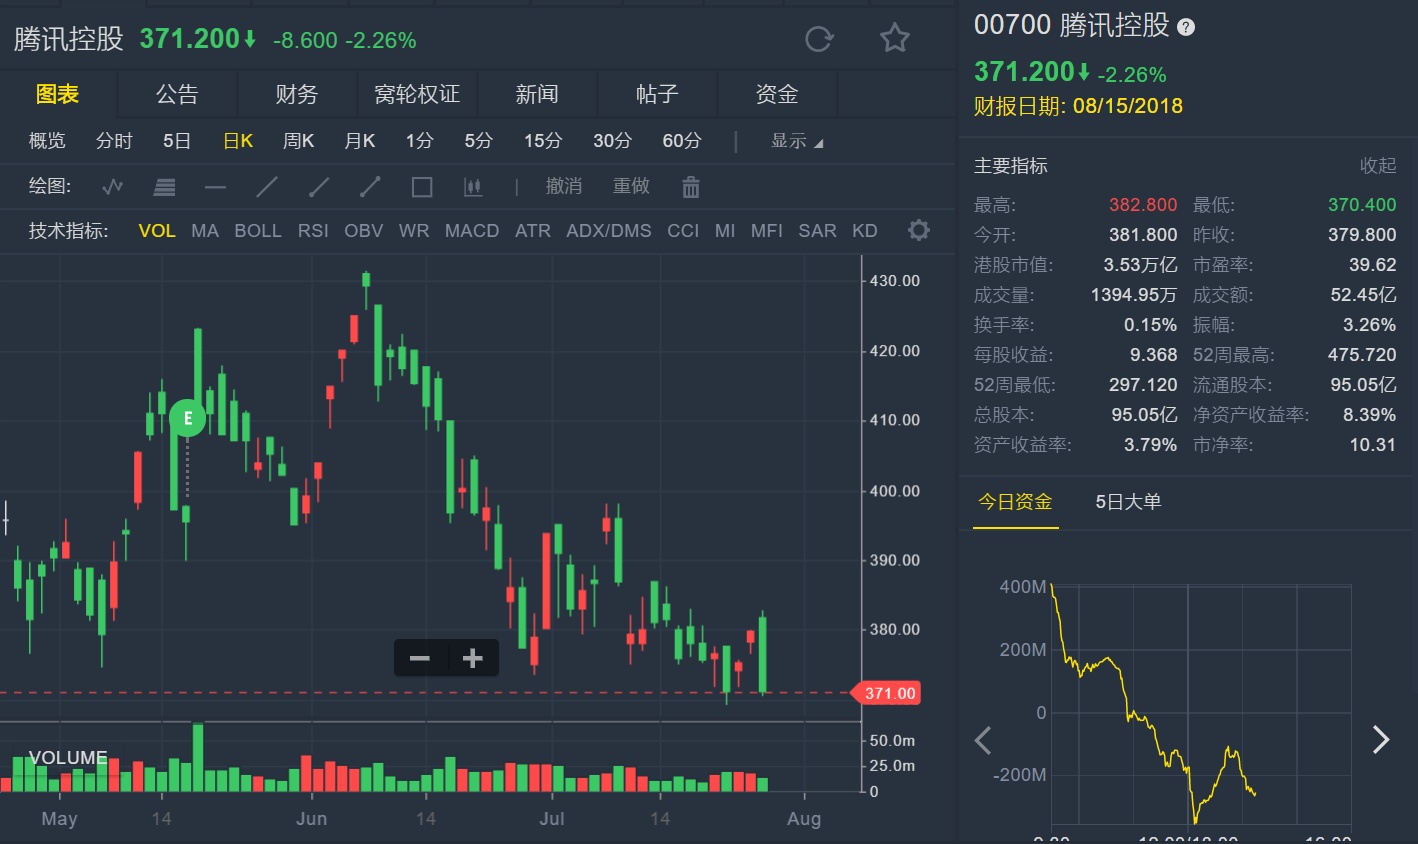Go to next panel with right chevron
The height and width of the screenshot is (844, 1418).
pyautogui.click(x=1380, y=740)
